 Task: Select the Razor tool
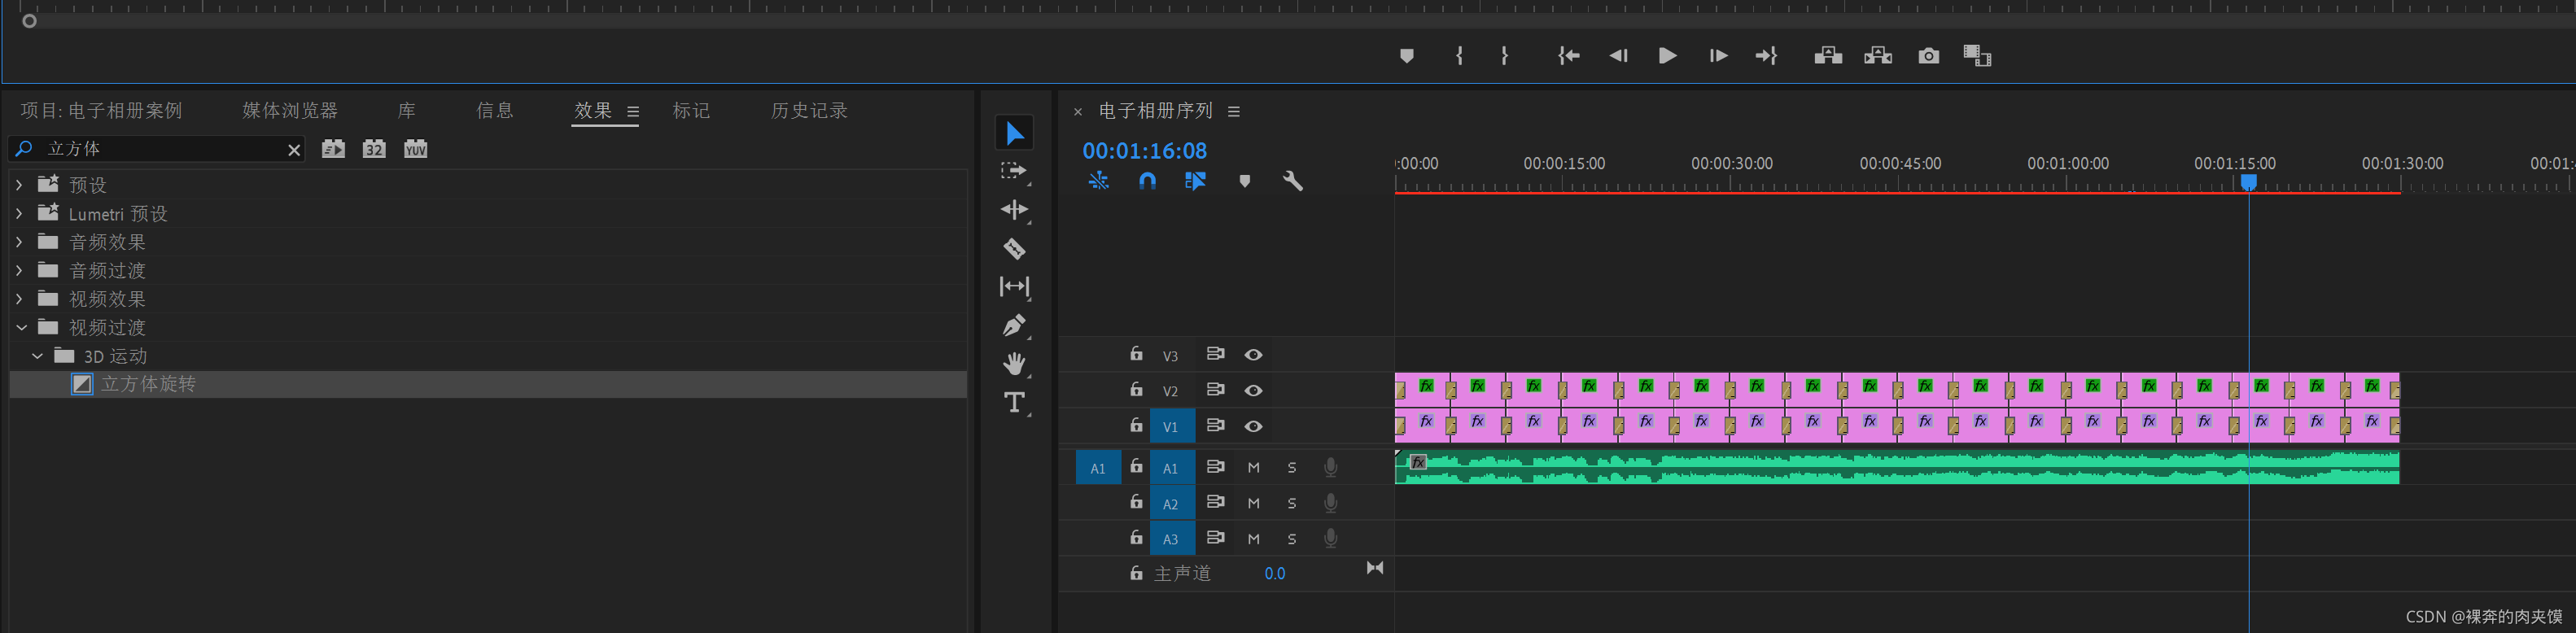click(x=1014, y=248)
